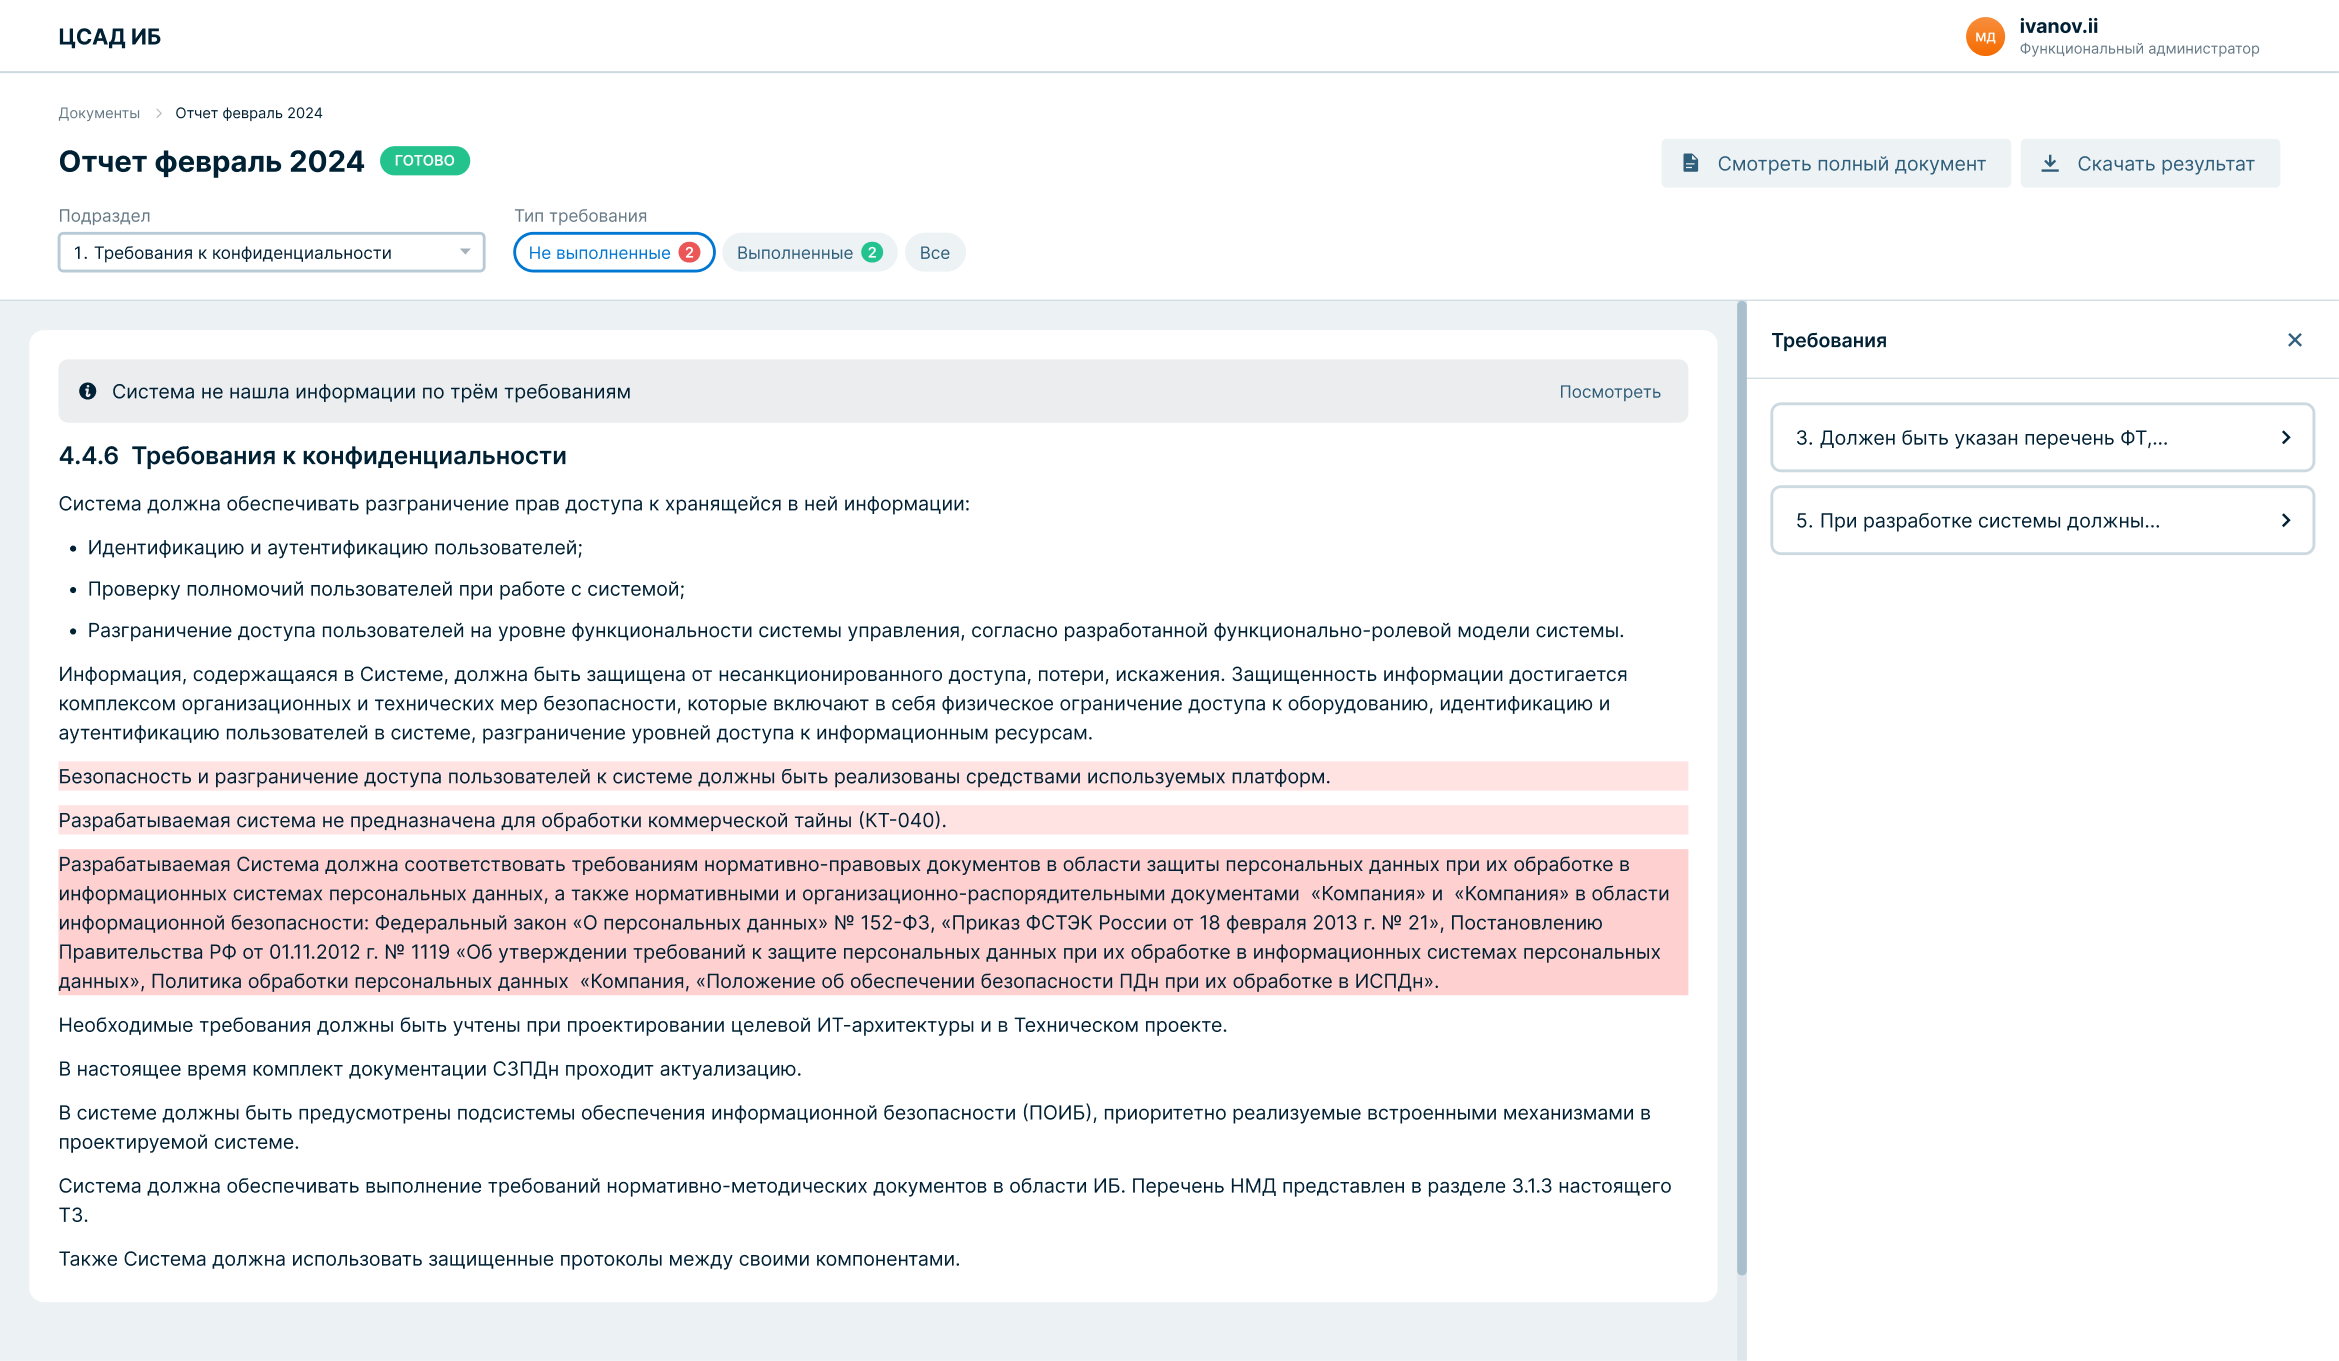Image resolution: width=2339 pixels, height=1361 pixels.
Task: Select the 'Все' filter chip
Action: tap(934, 252)
